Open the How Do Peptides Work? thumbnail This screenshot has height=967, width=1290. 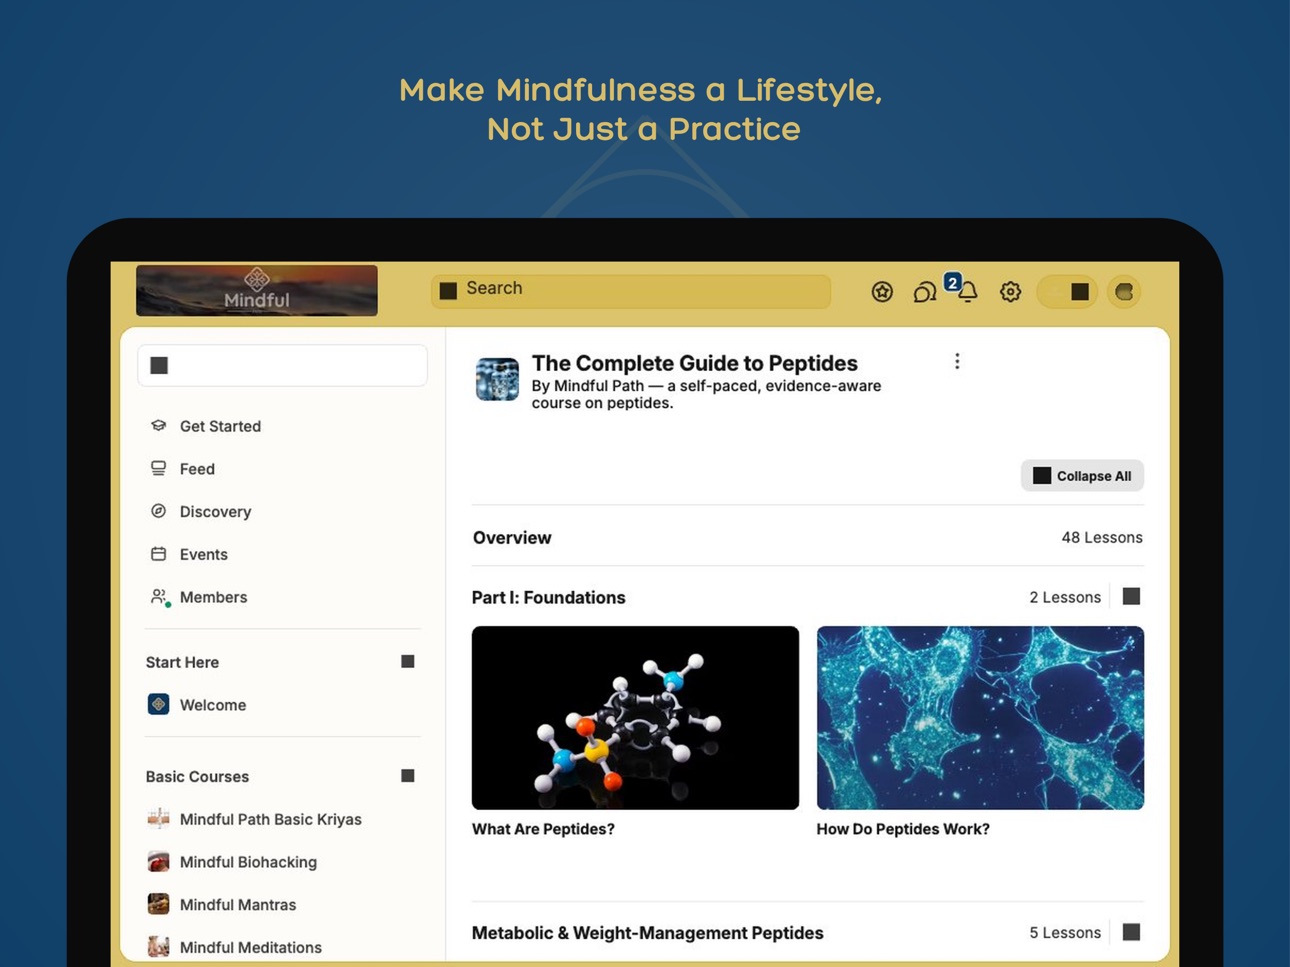pos(980,718)
